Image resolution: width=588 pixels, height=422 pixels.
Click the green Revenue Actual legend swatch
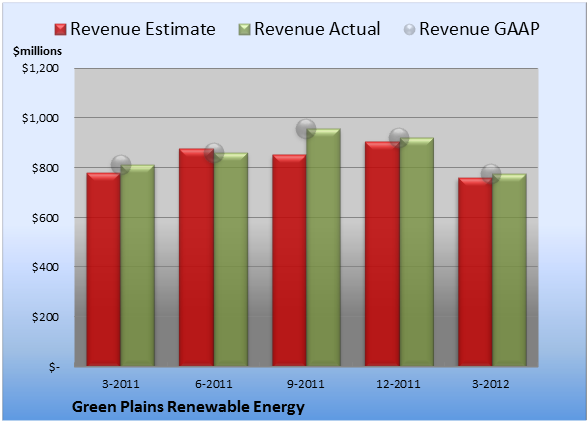[244, 30]
